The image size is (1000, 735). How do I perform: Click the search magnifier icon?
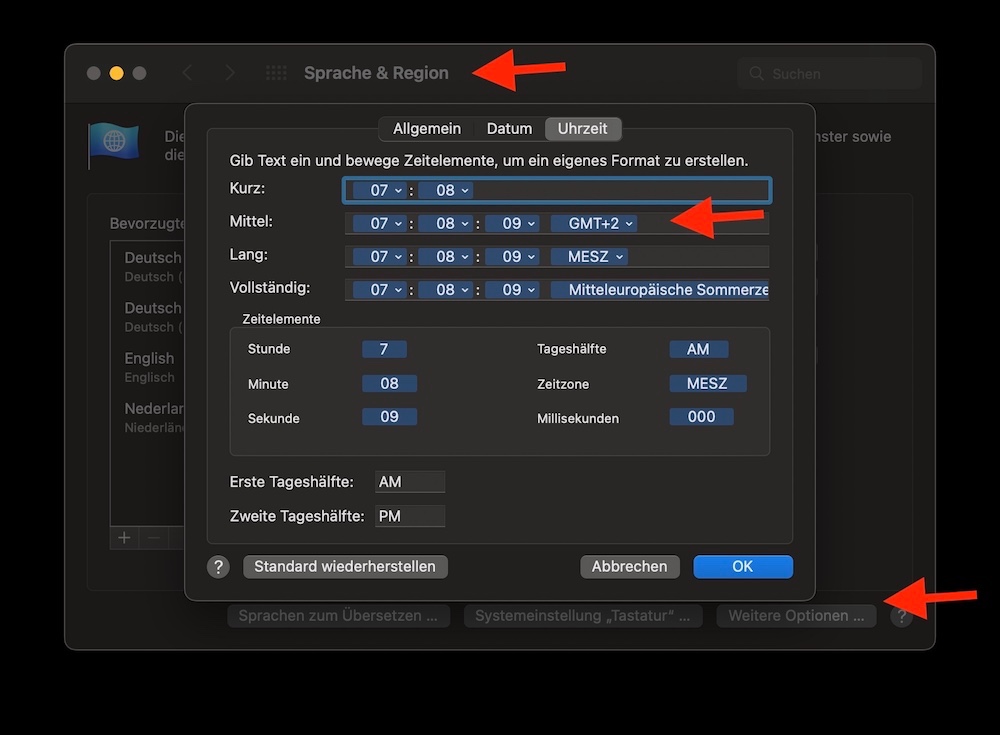(x=756, y=73)
